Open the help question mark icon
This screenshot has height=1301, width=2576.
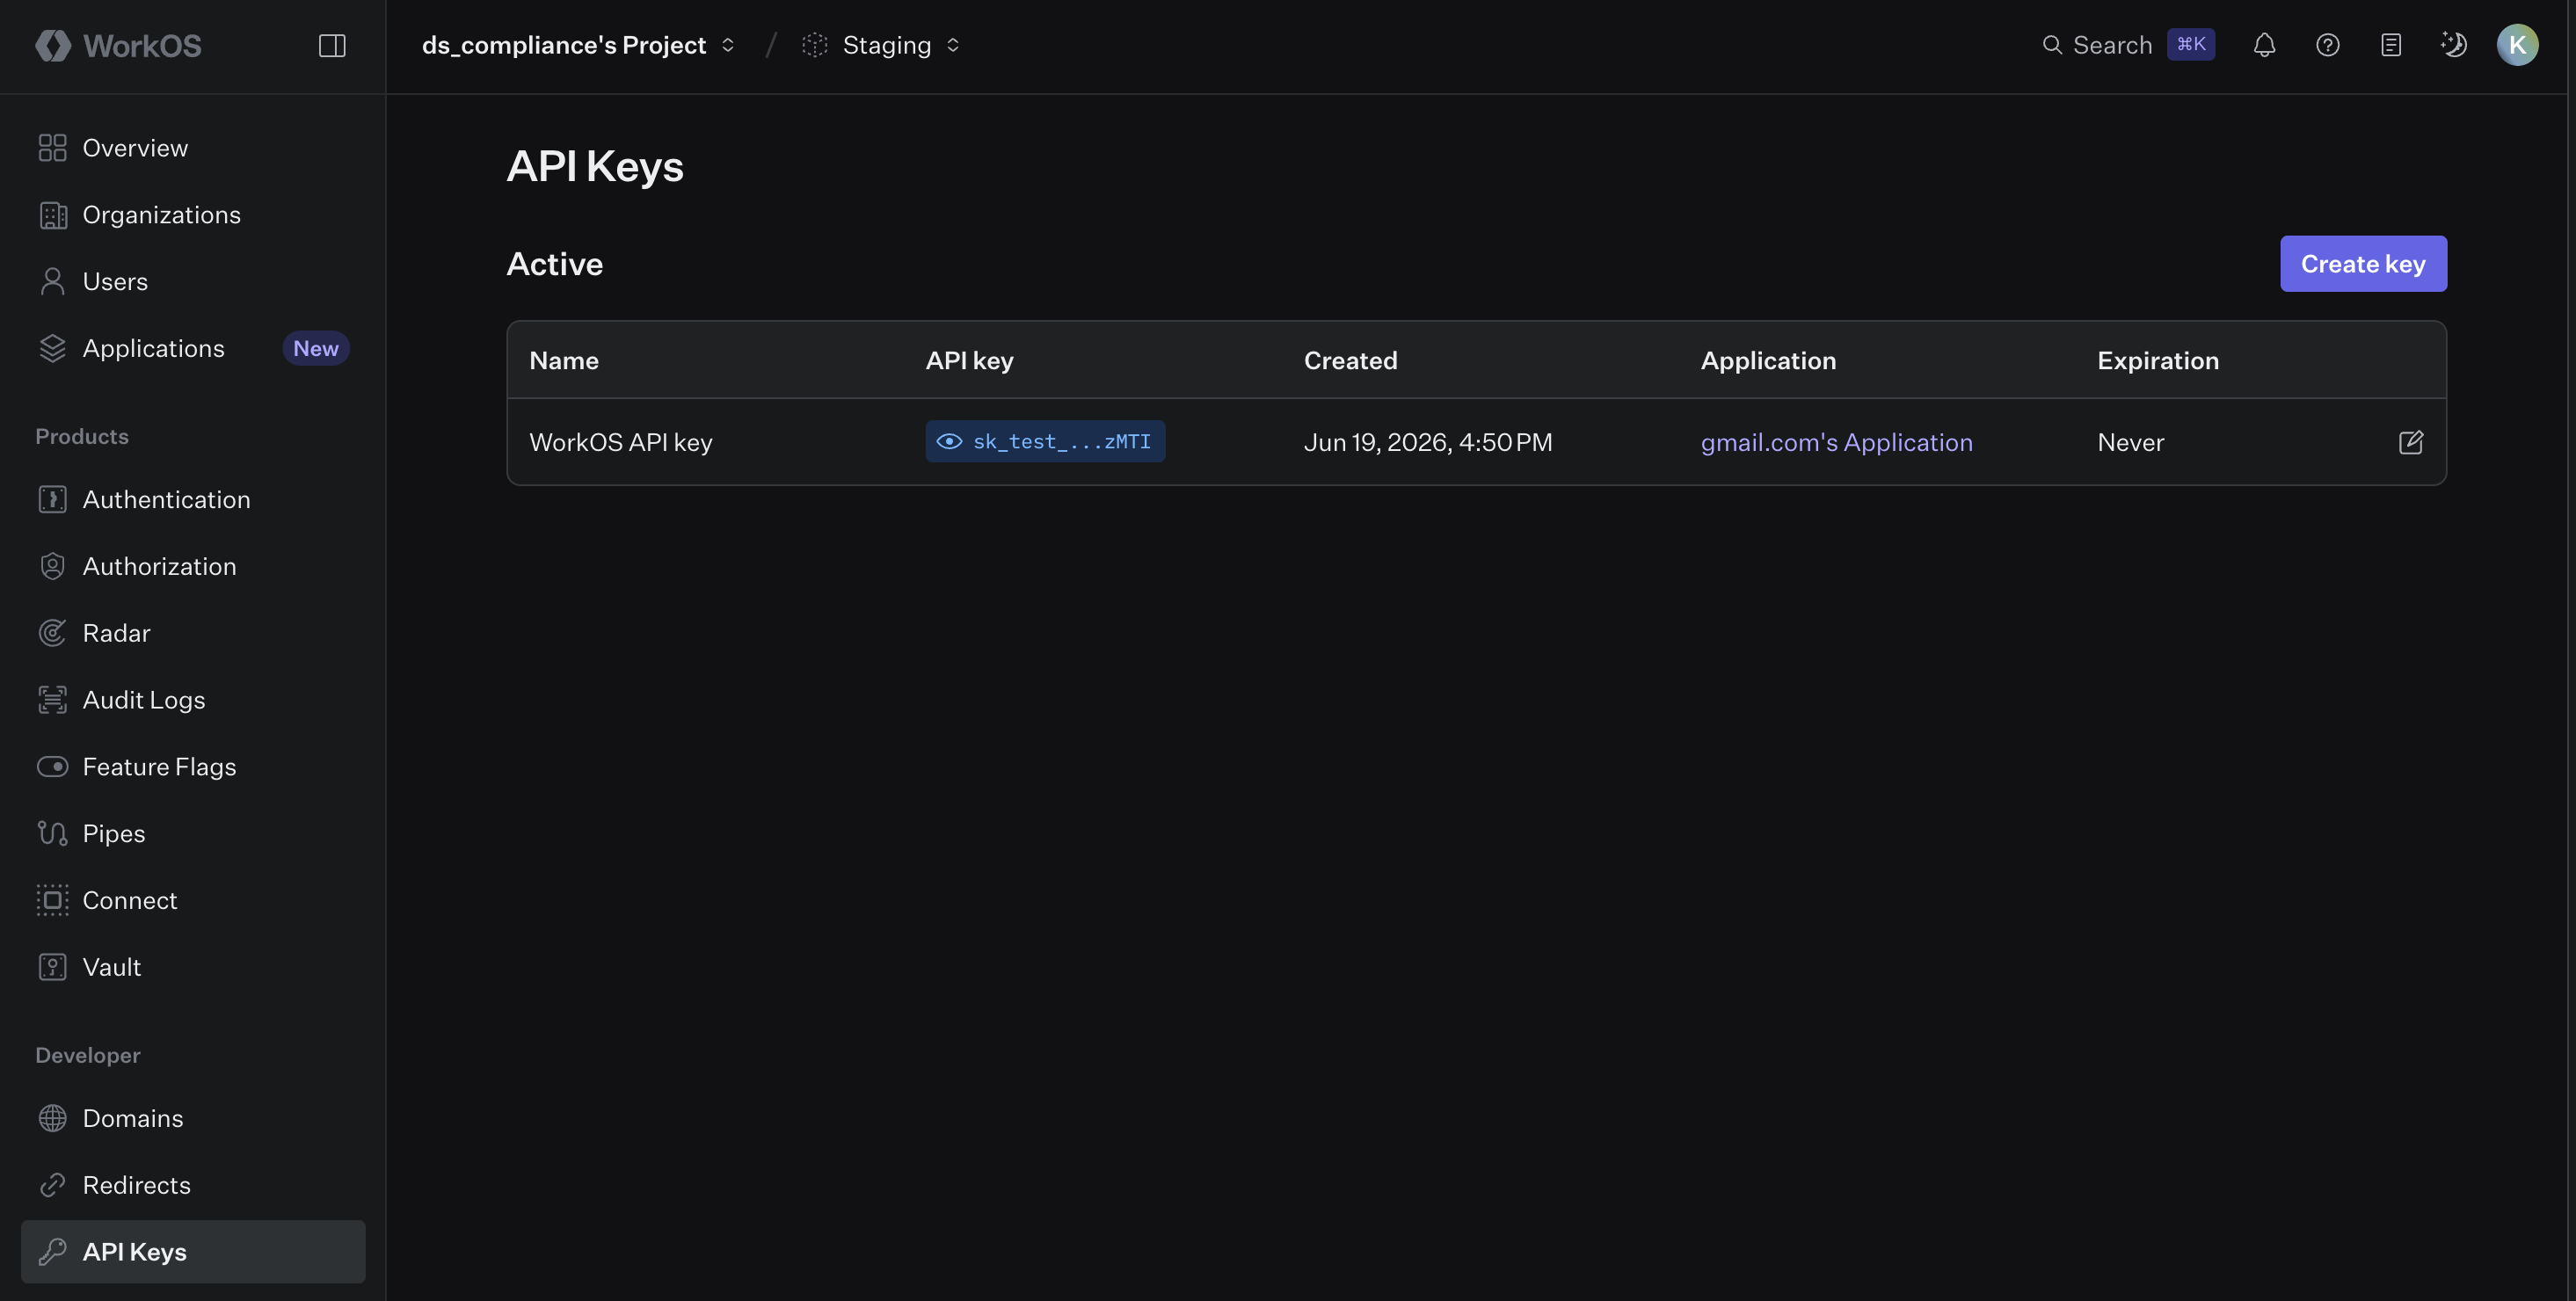point(2327,45)
